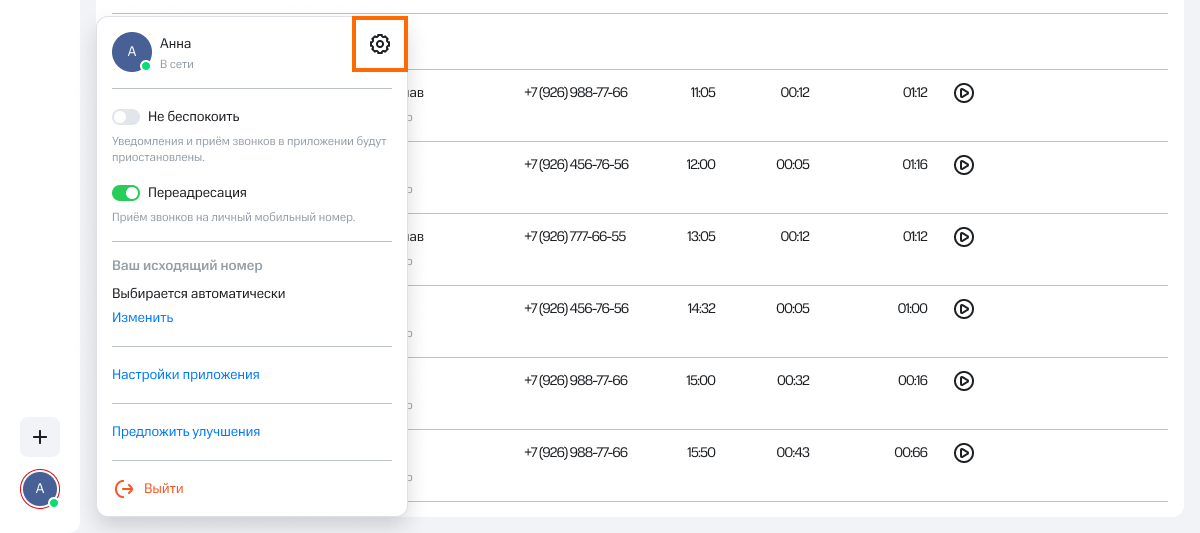The image size is (1200, 533).
Task: Play the recording of the 14:32 call
Action: point(963,309)
